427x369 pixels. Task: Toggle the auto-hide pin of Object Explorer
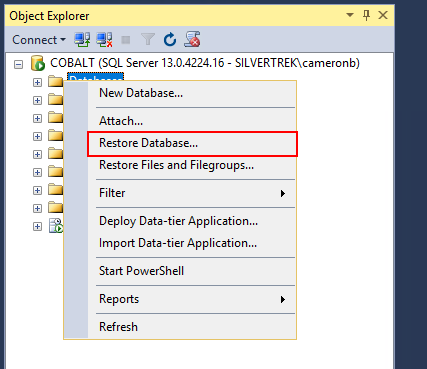(366, 15)
